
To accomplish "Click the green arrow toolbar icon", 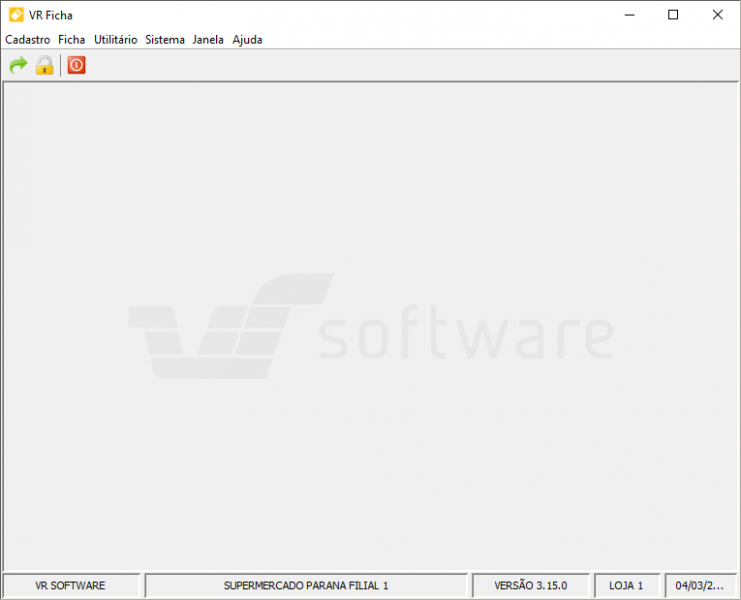I will [18, 66].
